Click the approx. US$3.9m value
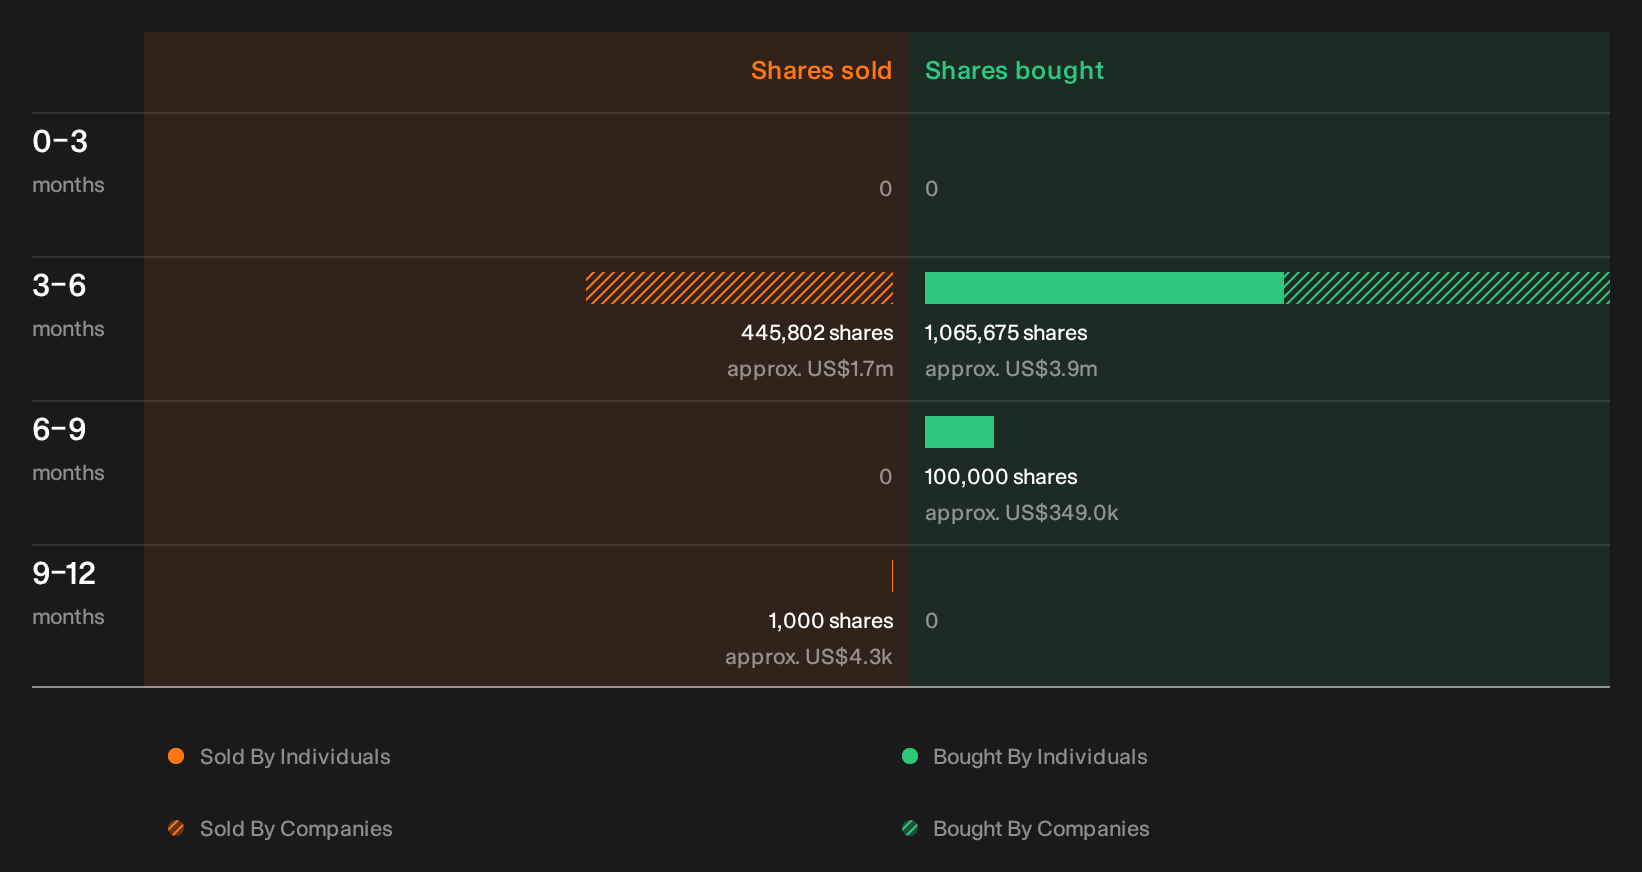The height and width of the screenshot is (872, 1642). coord(1011,369)
